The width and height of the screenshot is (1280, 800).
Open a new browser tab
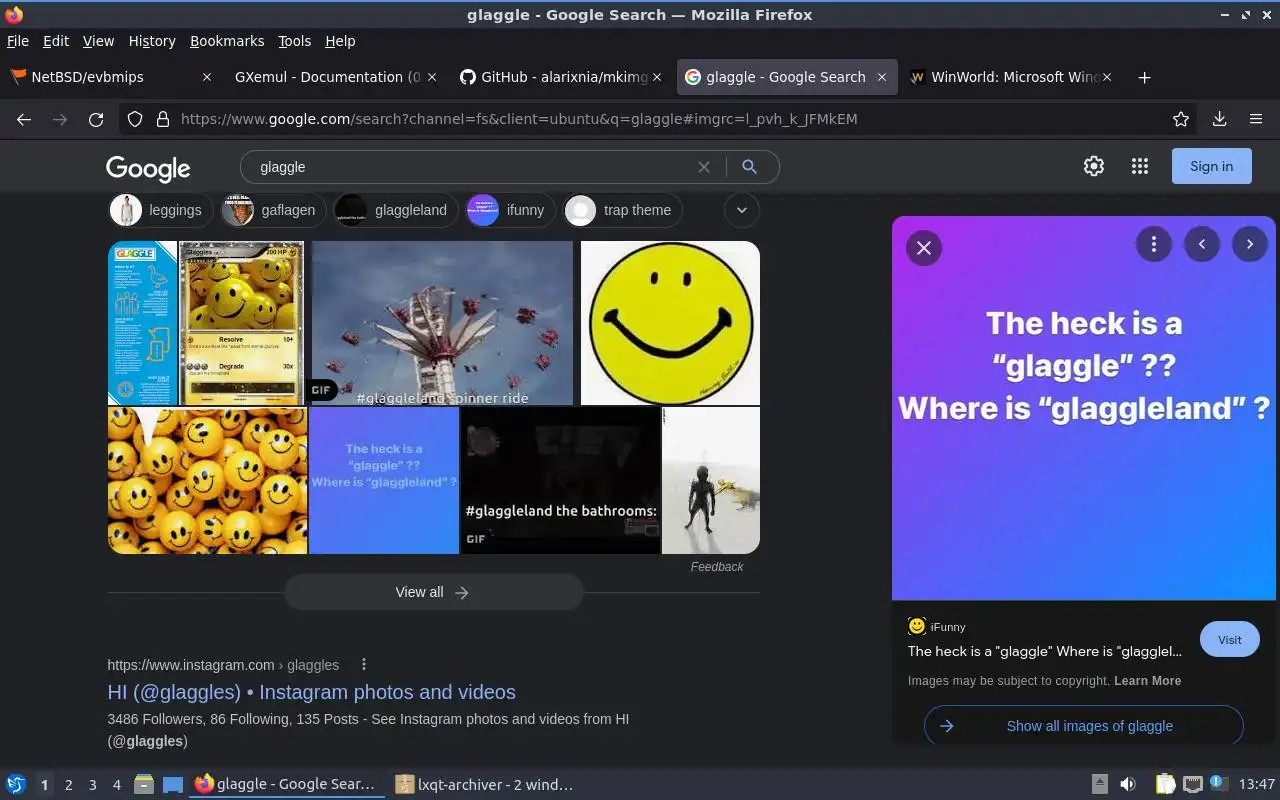(x=1145, y=77)
